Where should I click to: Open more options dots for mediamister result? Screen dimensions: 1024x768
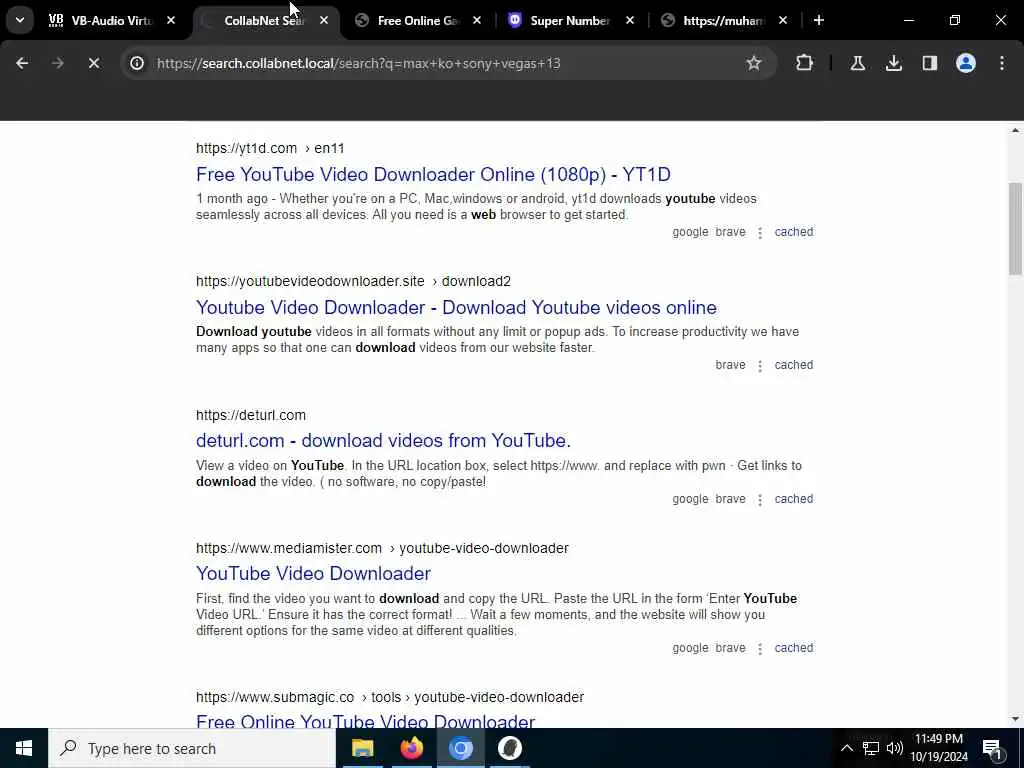click(760, 648)
